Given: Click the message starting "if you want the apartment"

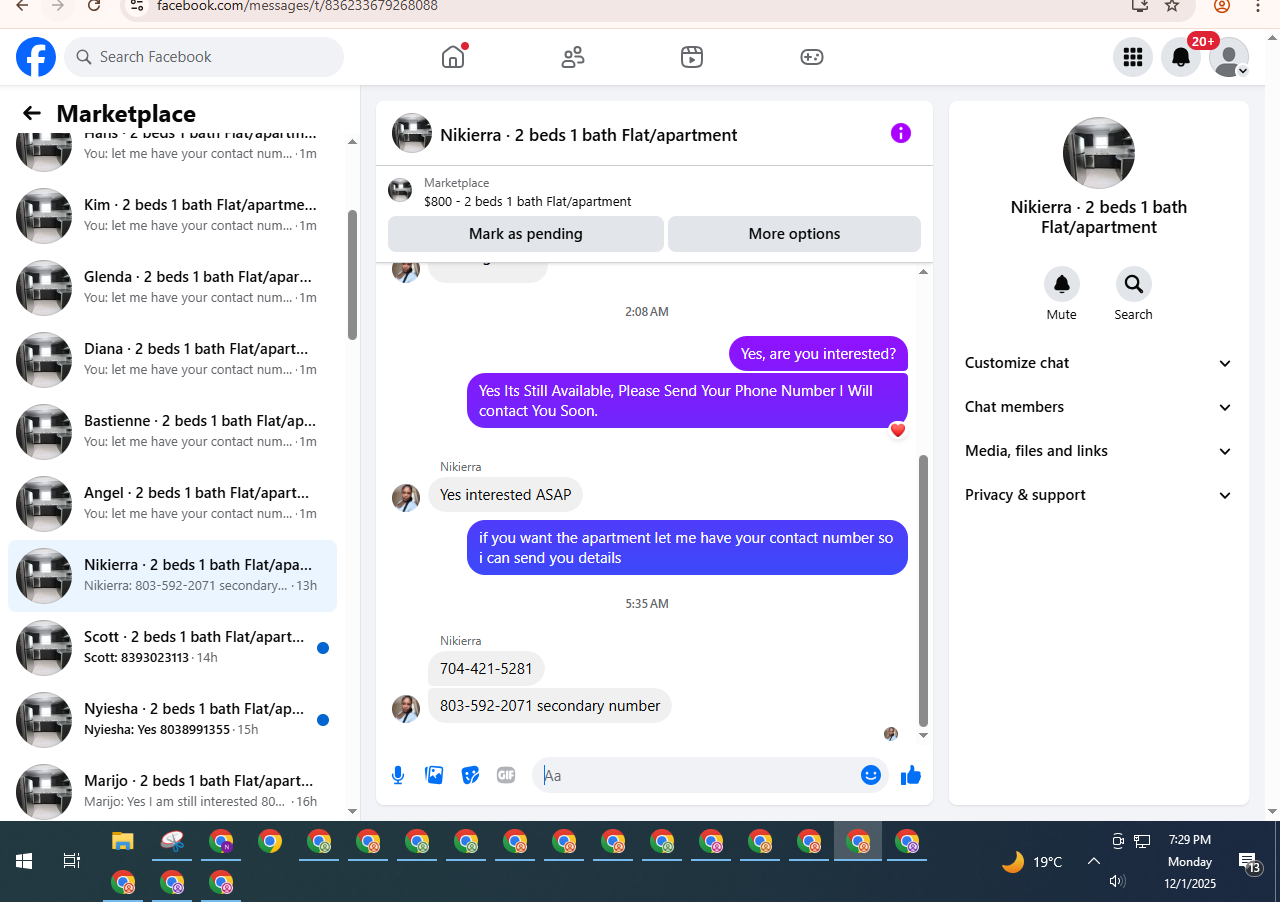Looking at the screenshot, I should (x=687, y=547).
